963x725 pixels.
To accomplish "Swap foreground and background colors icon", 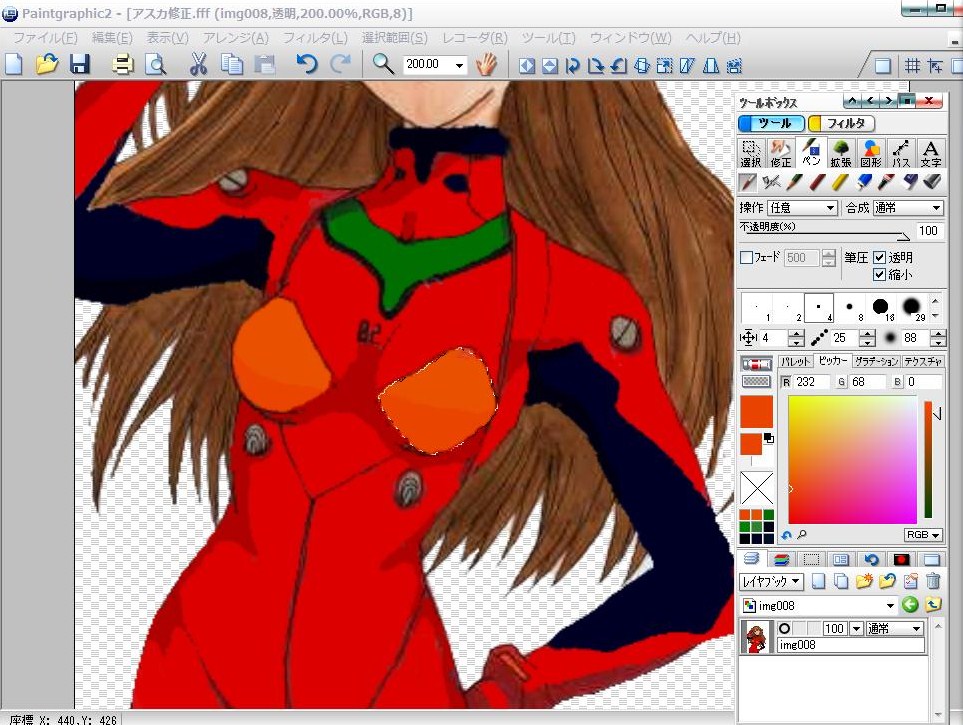I will coord(768,438).
